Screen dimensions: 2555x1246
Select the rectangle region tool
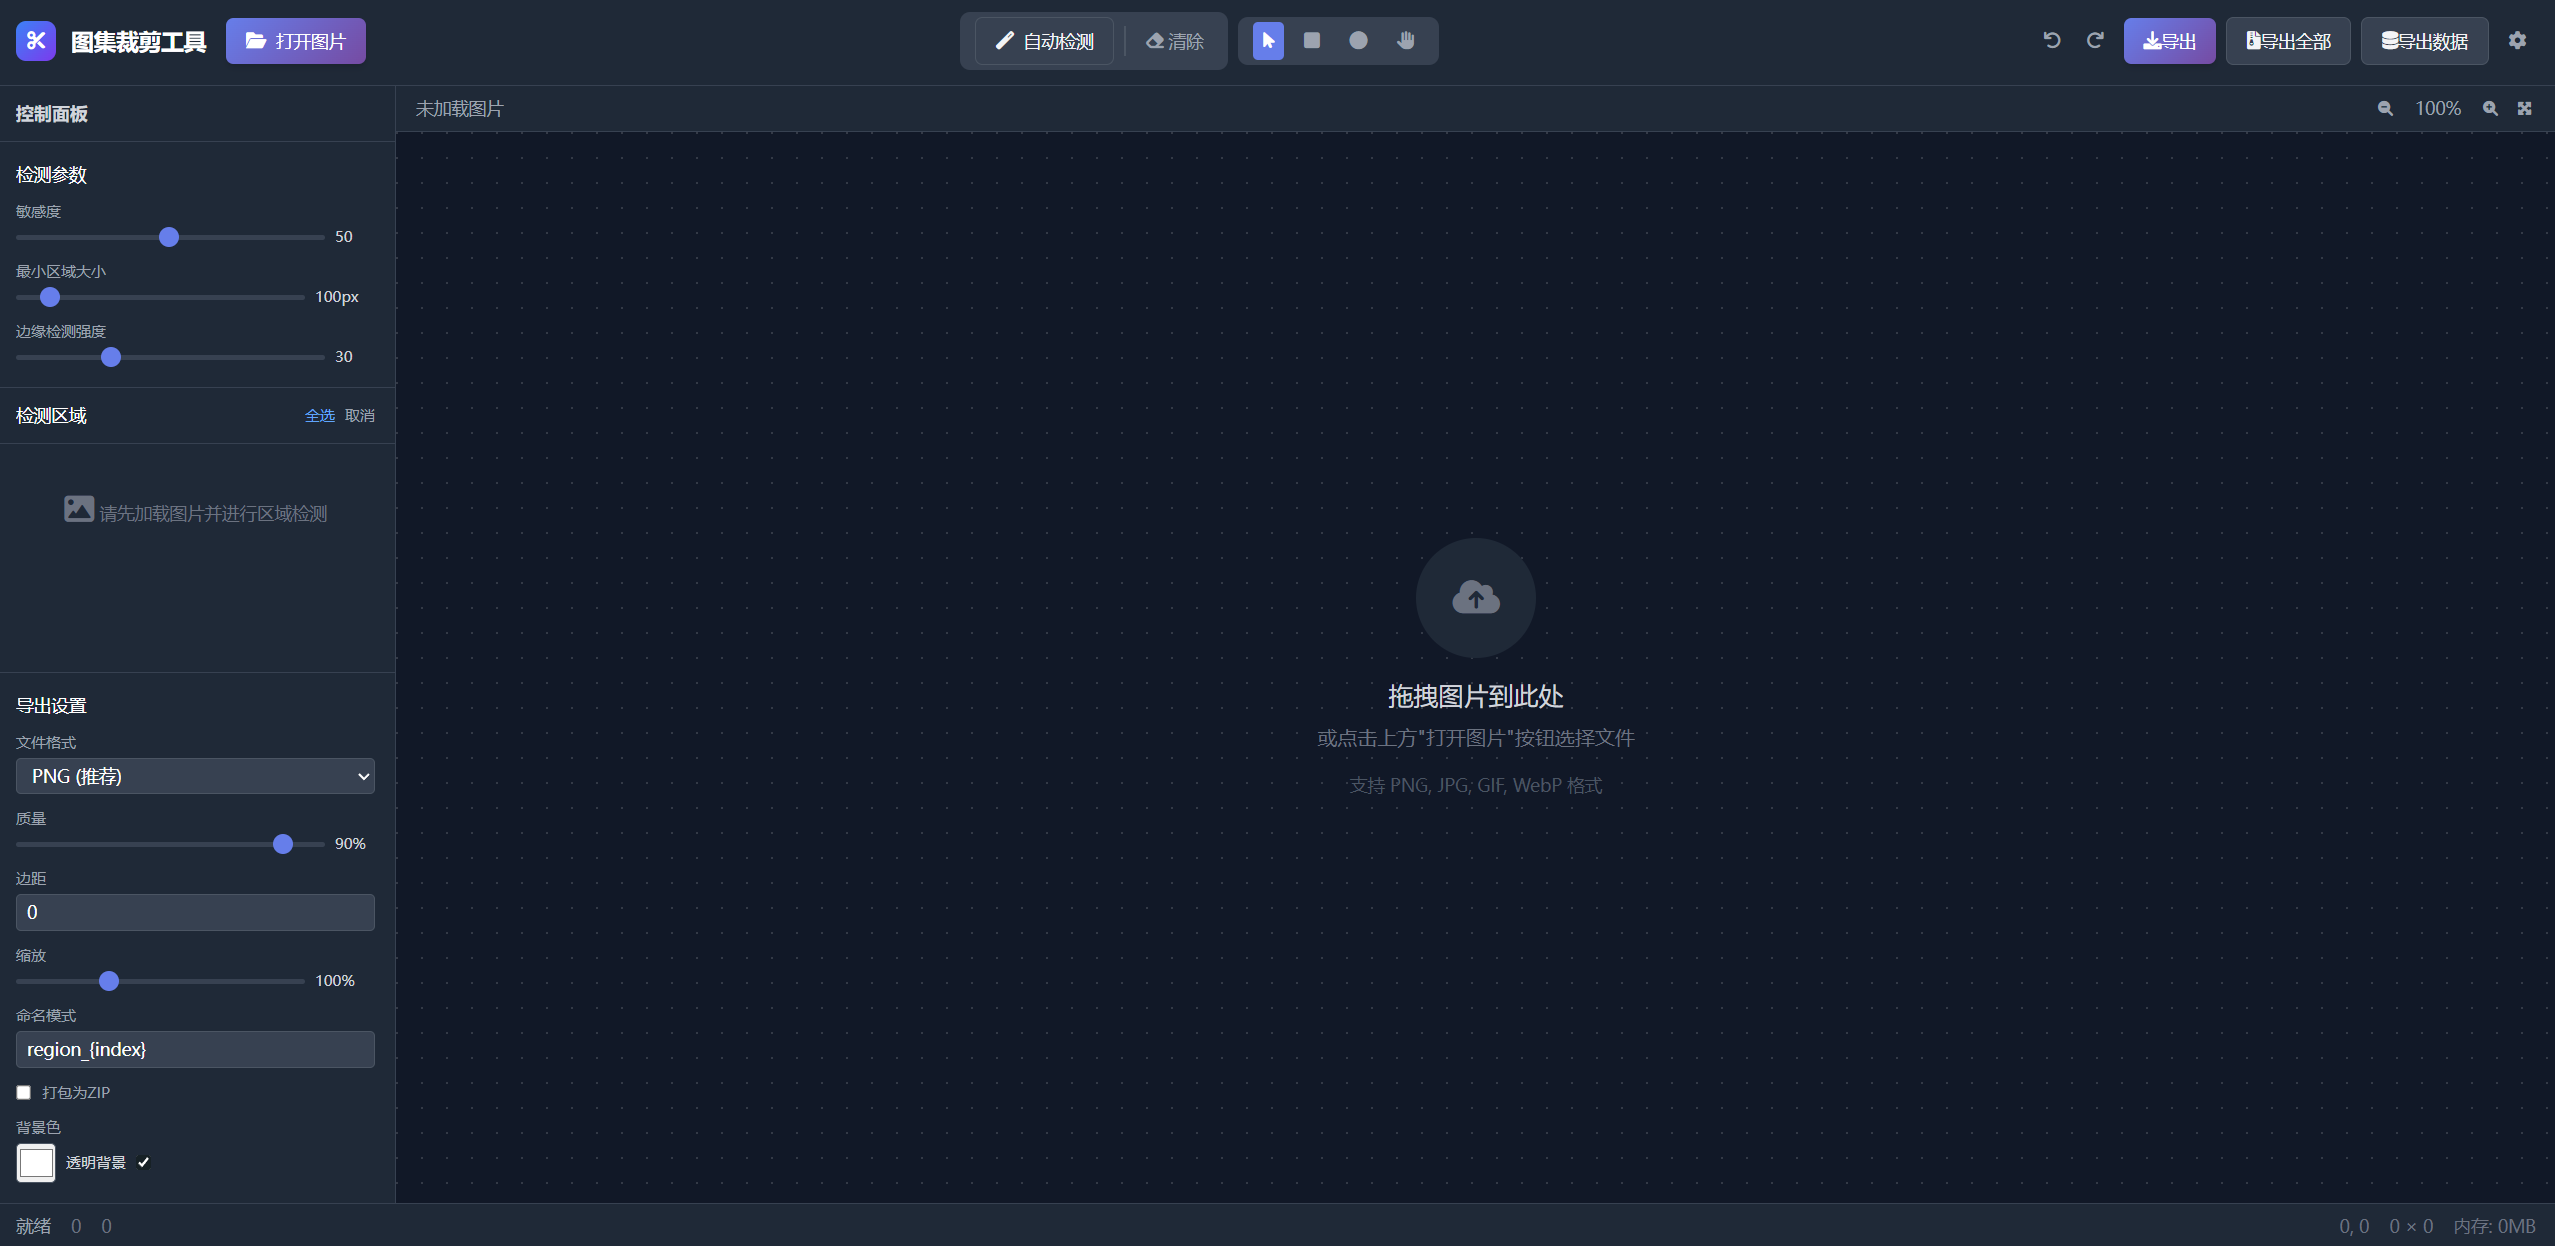coord(1312,41)
